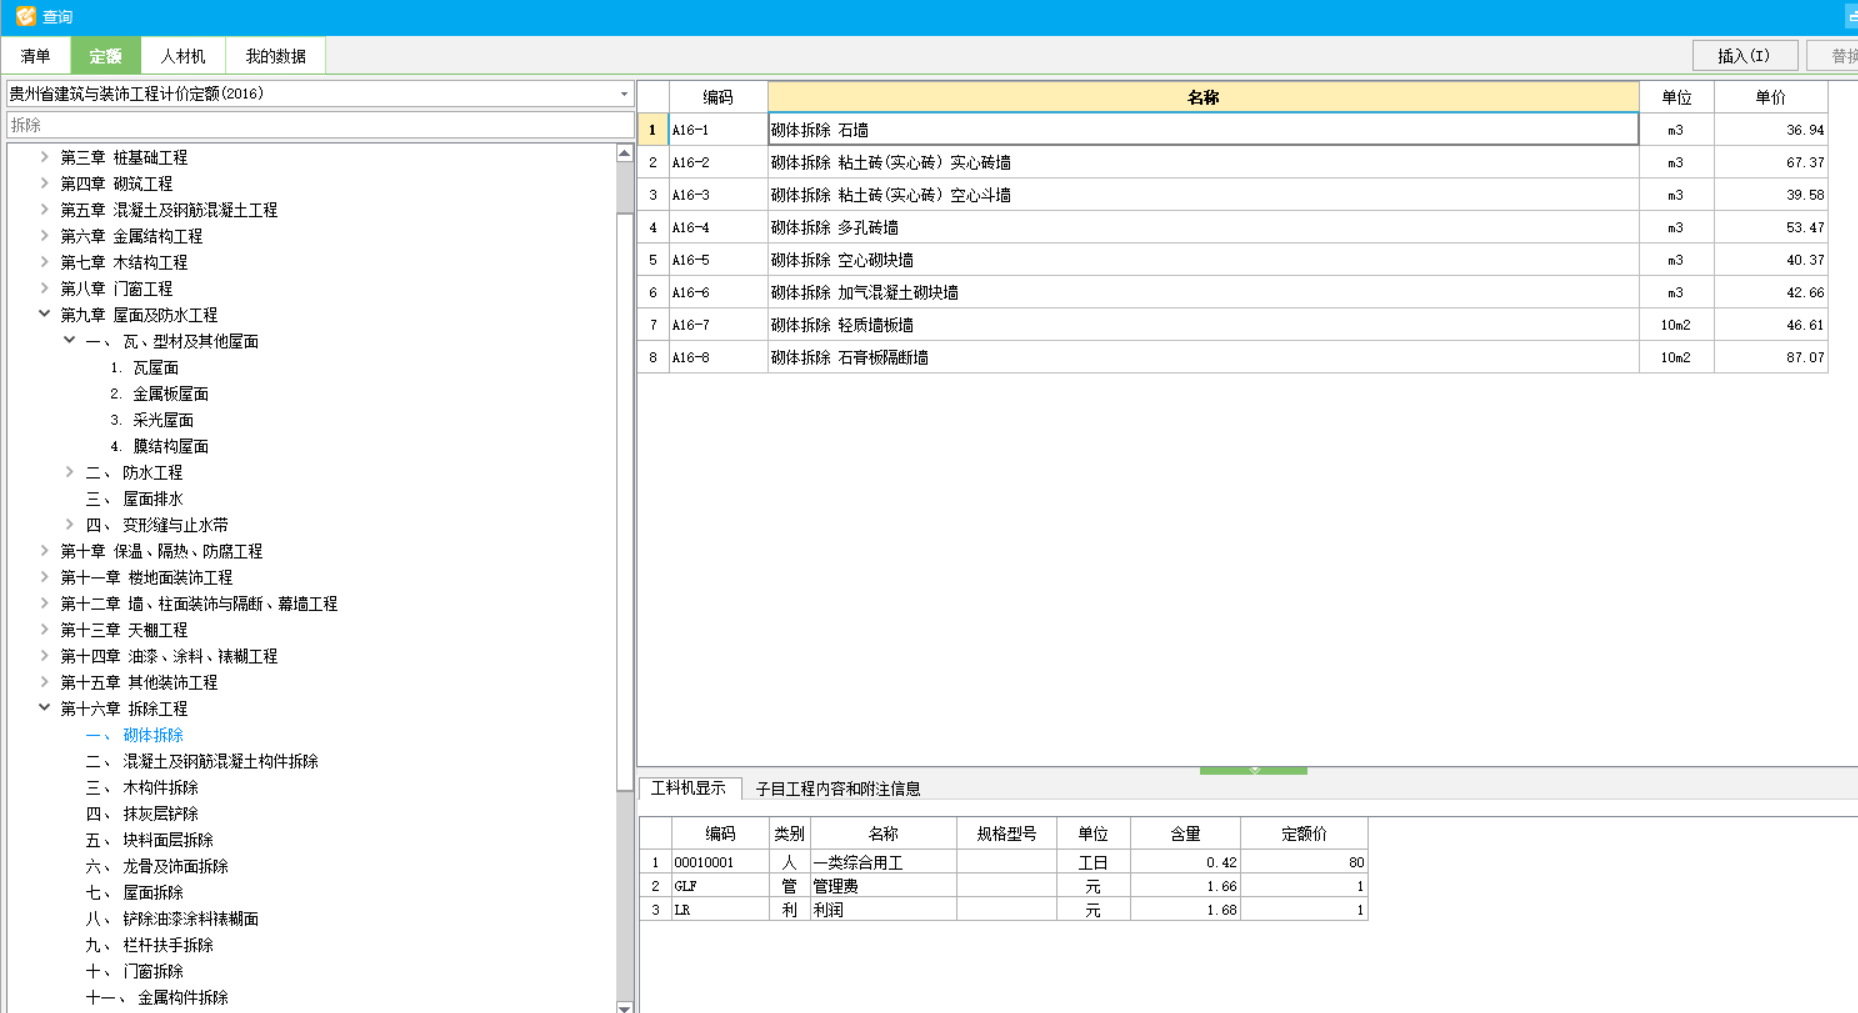Expand 第十四章 油漆、涂料、裱糊工程 node

[44, 656]
